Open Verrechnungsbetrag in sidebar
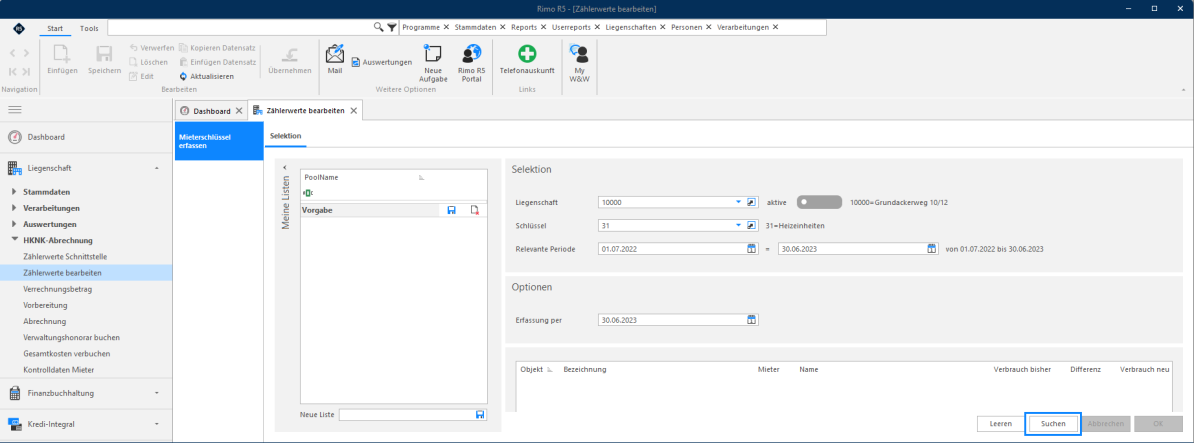The width and height of the screenshot is (1194, 443). click(x=58, y=289)
